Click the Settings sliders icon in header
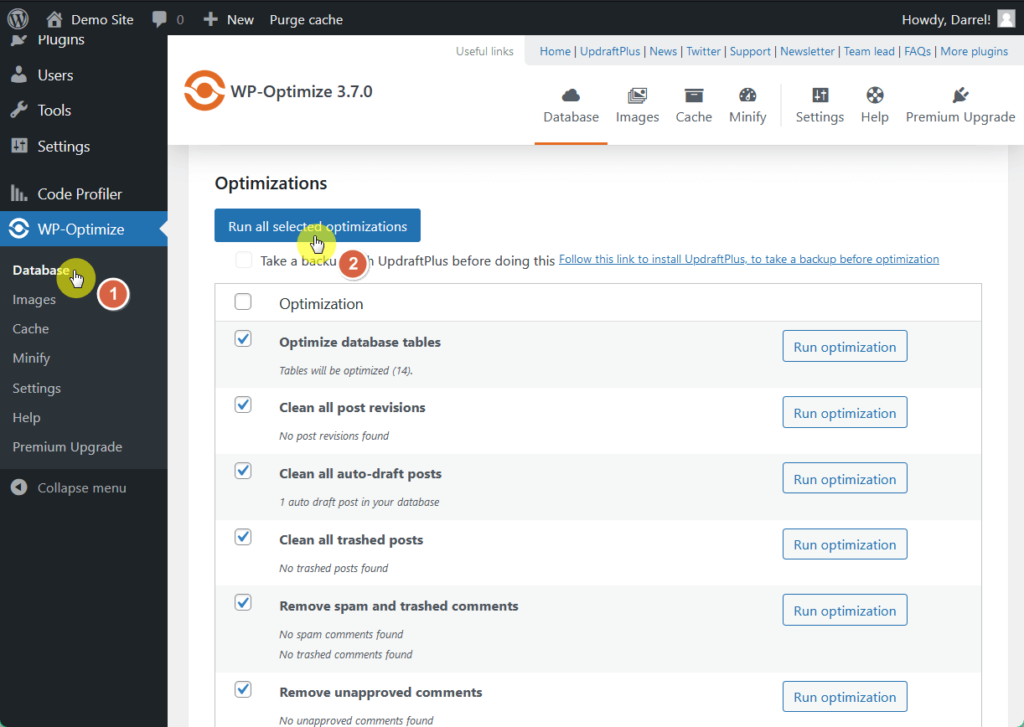This screenshot has width=1024, height=727. click(x=820, y=95)
